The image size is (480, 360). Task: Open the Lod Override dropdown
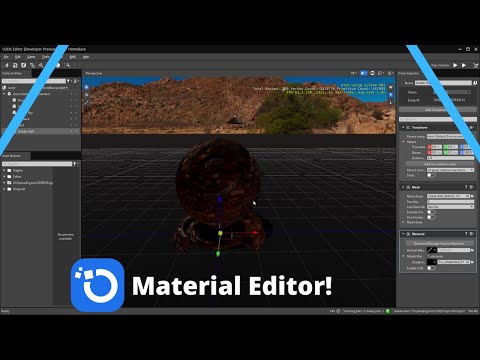click(450, 207)
